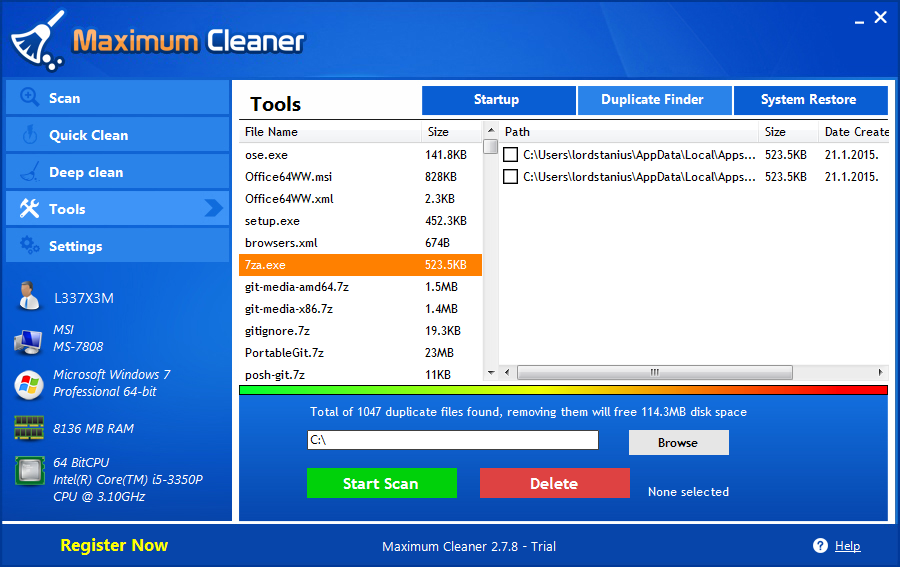Switch to the Duplicate Finder tab
This screenshot has width=900, height=567.
[654, 100]
